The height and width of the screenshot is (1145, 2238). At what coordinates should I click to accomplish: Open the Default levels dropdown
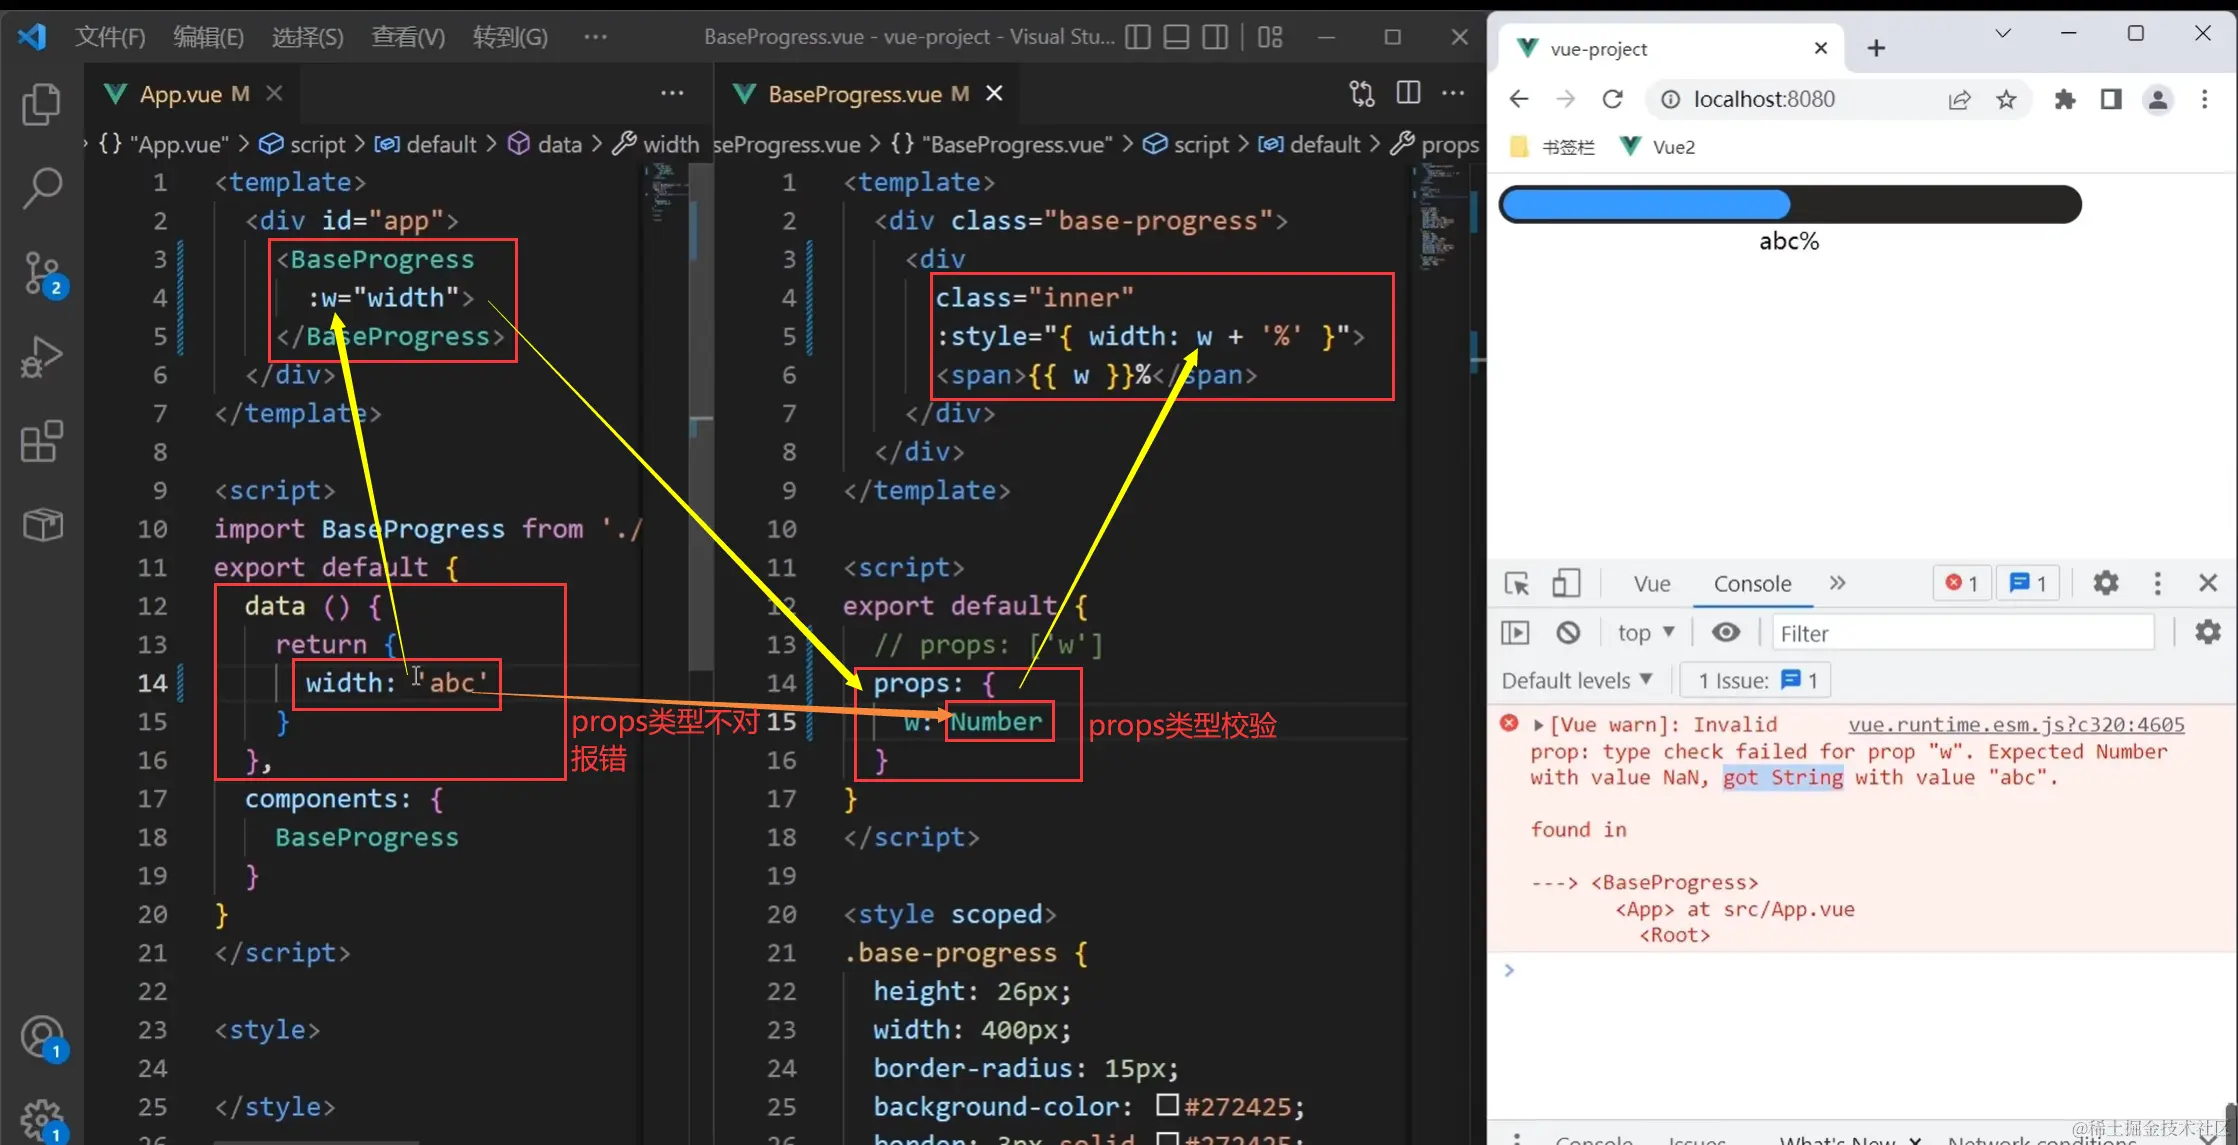1577,681
